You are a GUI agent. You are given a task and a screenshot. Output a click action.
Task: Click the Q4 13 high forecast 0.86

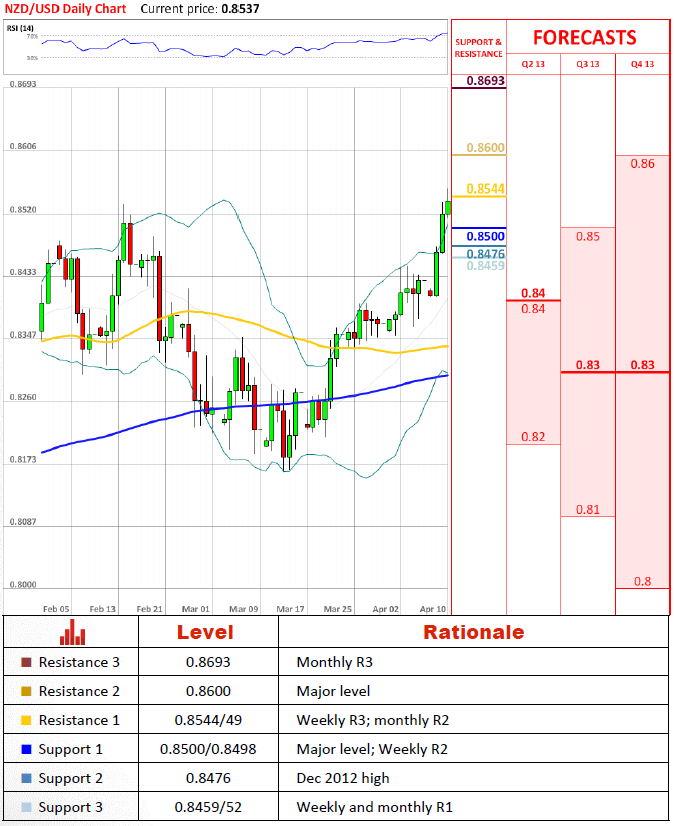pos(642,164)
